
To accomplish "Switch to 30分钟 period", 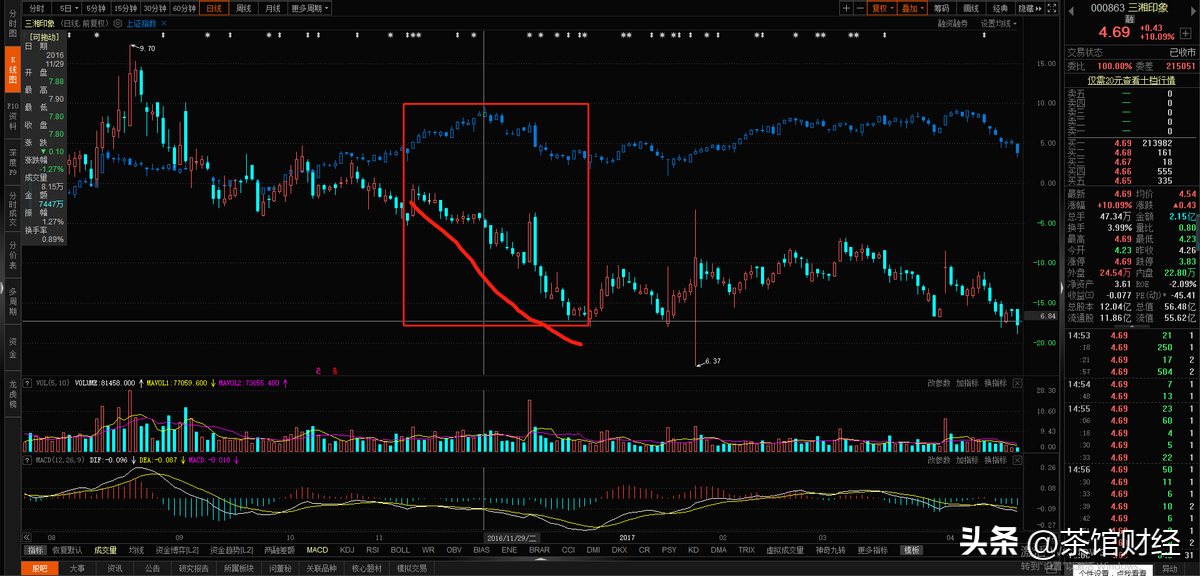I will (155, 8).
